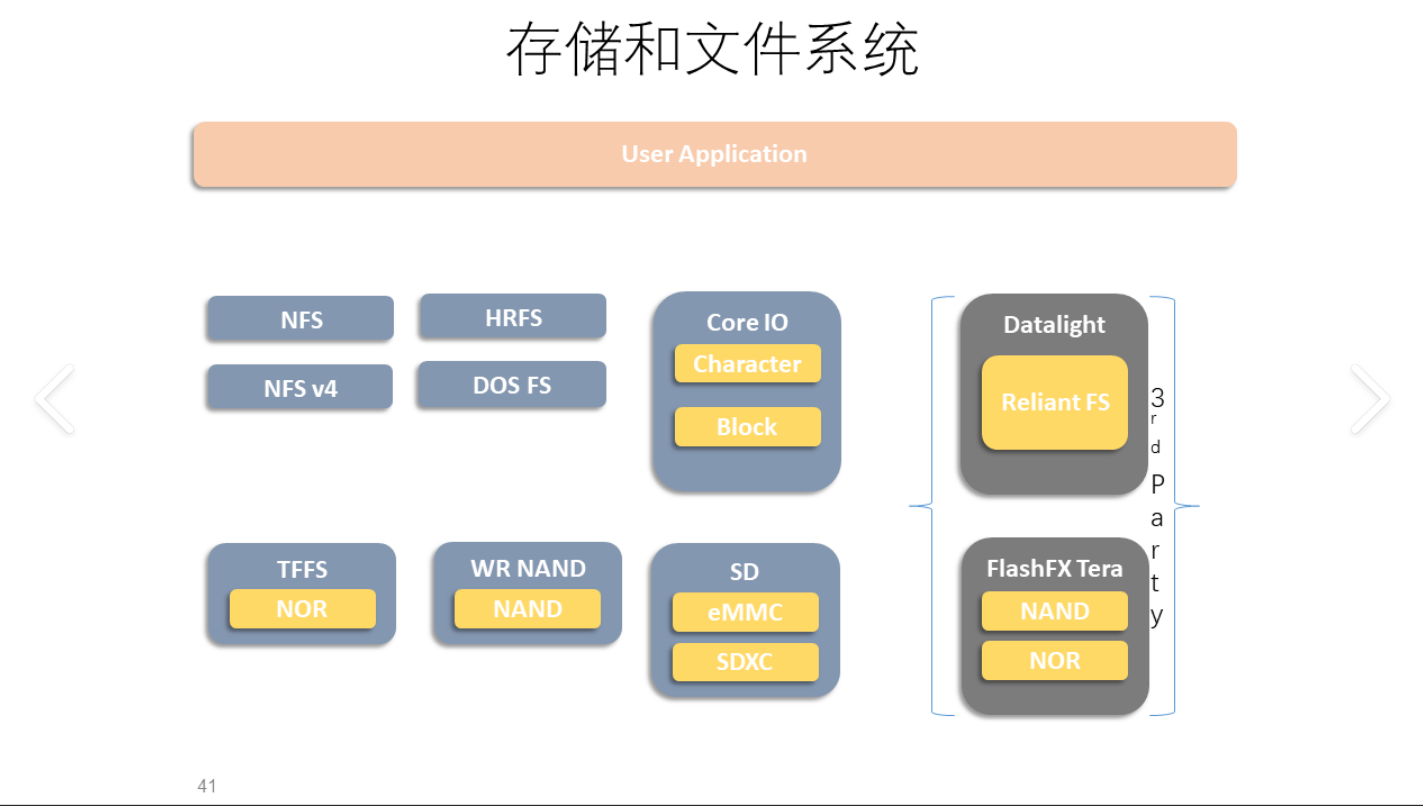Click the Character box in Core IO

pyautogui.click(x=748, y=364)
